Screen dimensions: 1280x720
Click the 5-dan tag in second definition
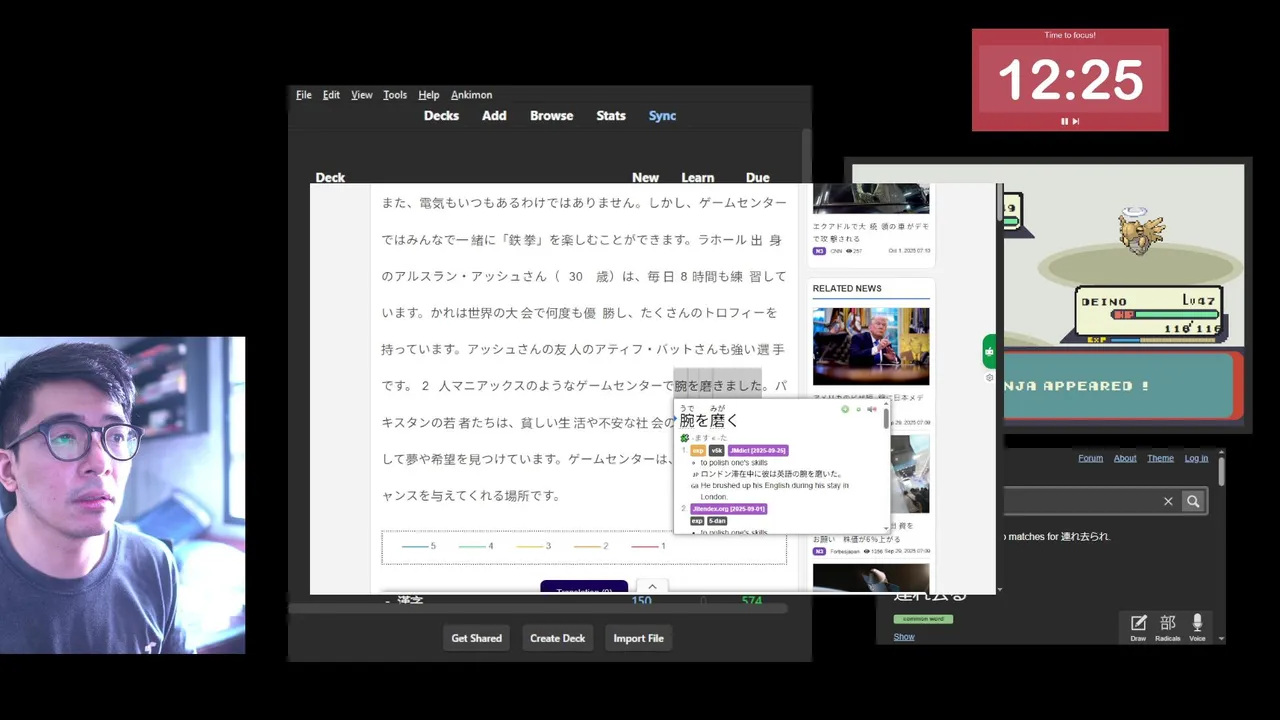[x=717, y=521]
